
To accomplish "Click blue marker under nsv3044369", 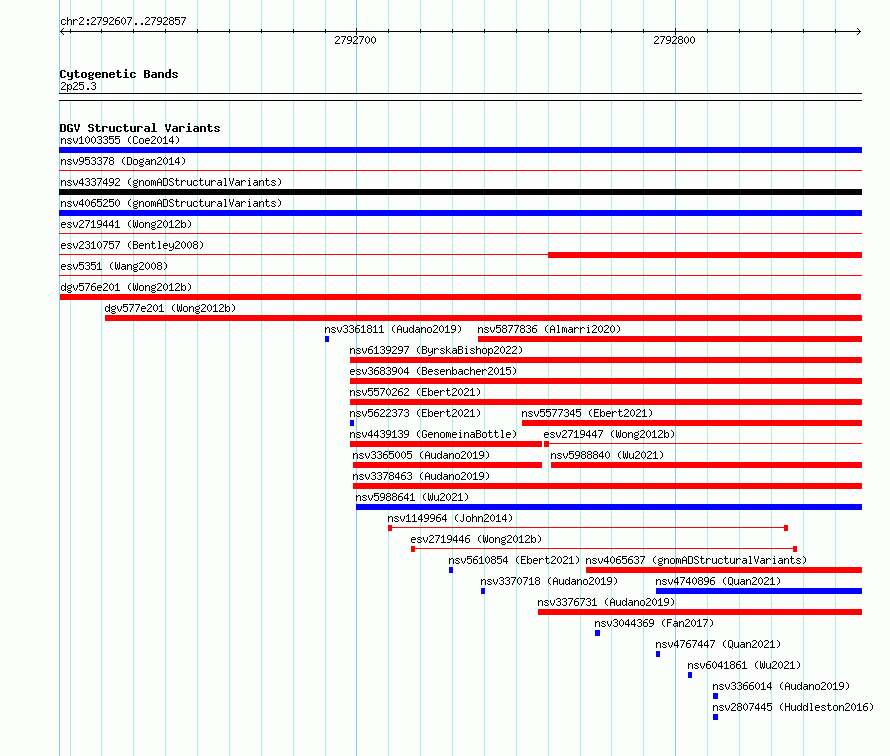I will [597, 633].
